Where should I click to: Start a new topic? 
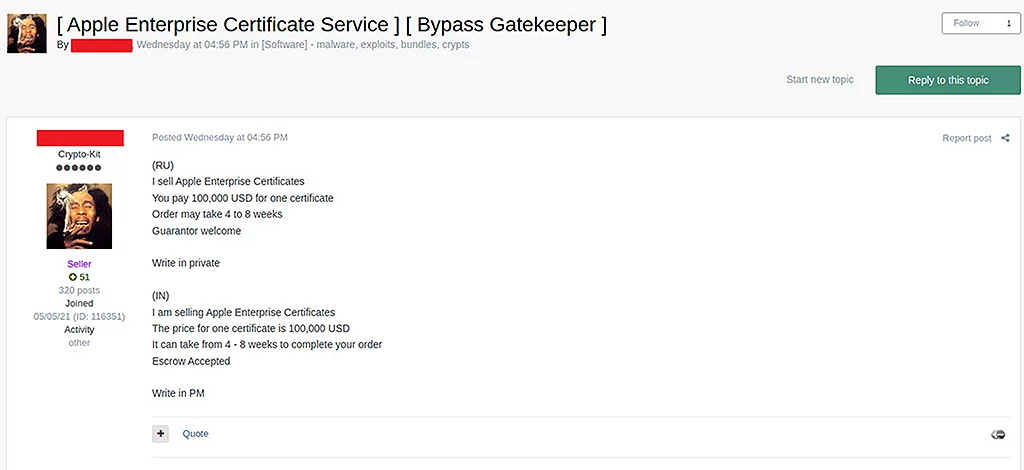pos(820,80)
